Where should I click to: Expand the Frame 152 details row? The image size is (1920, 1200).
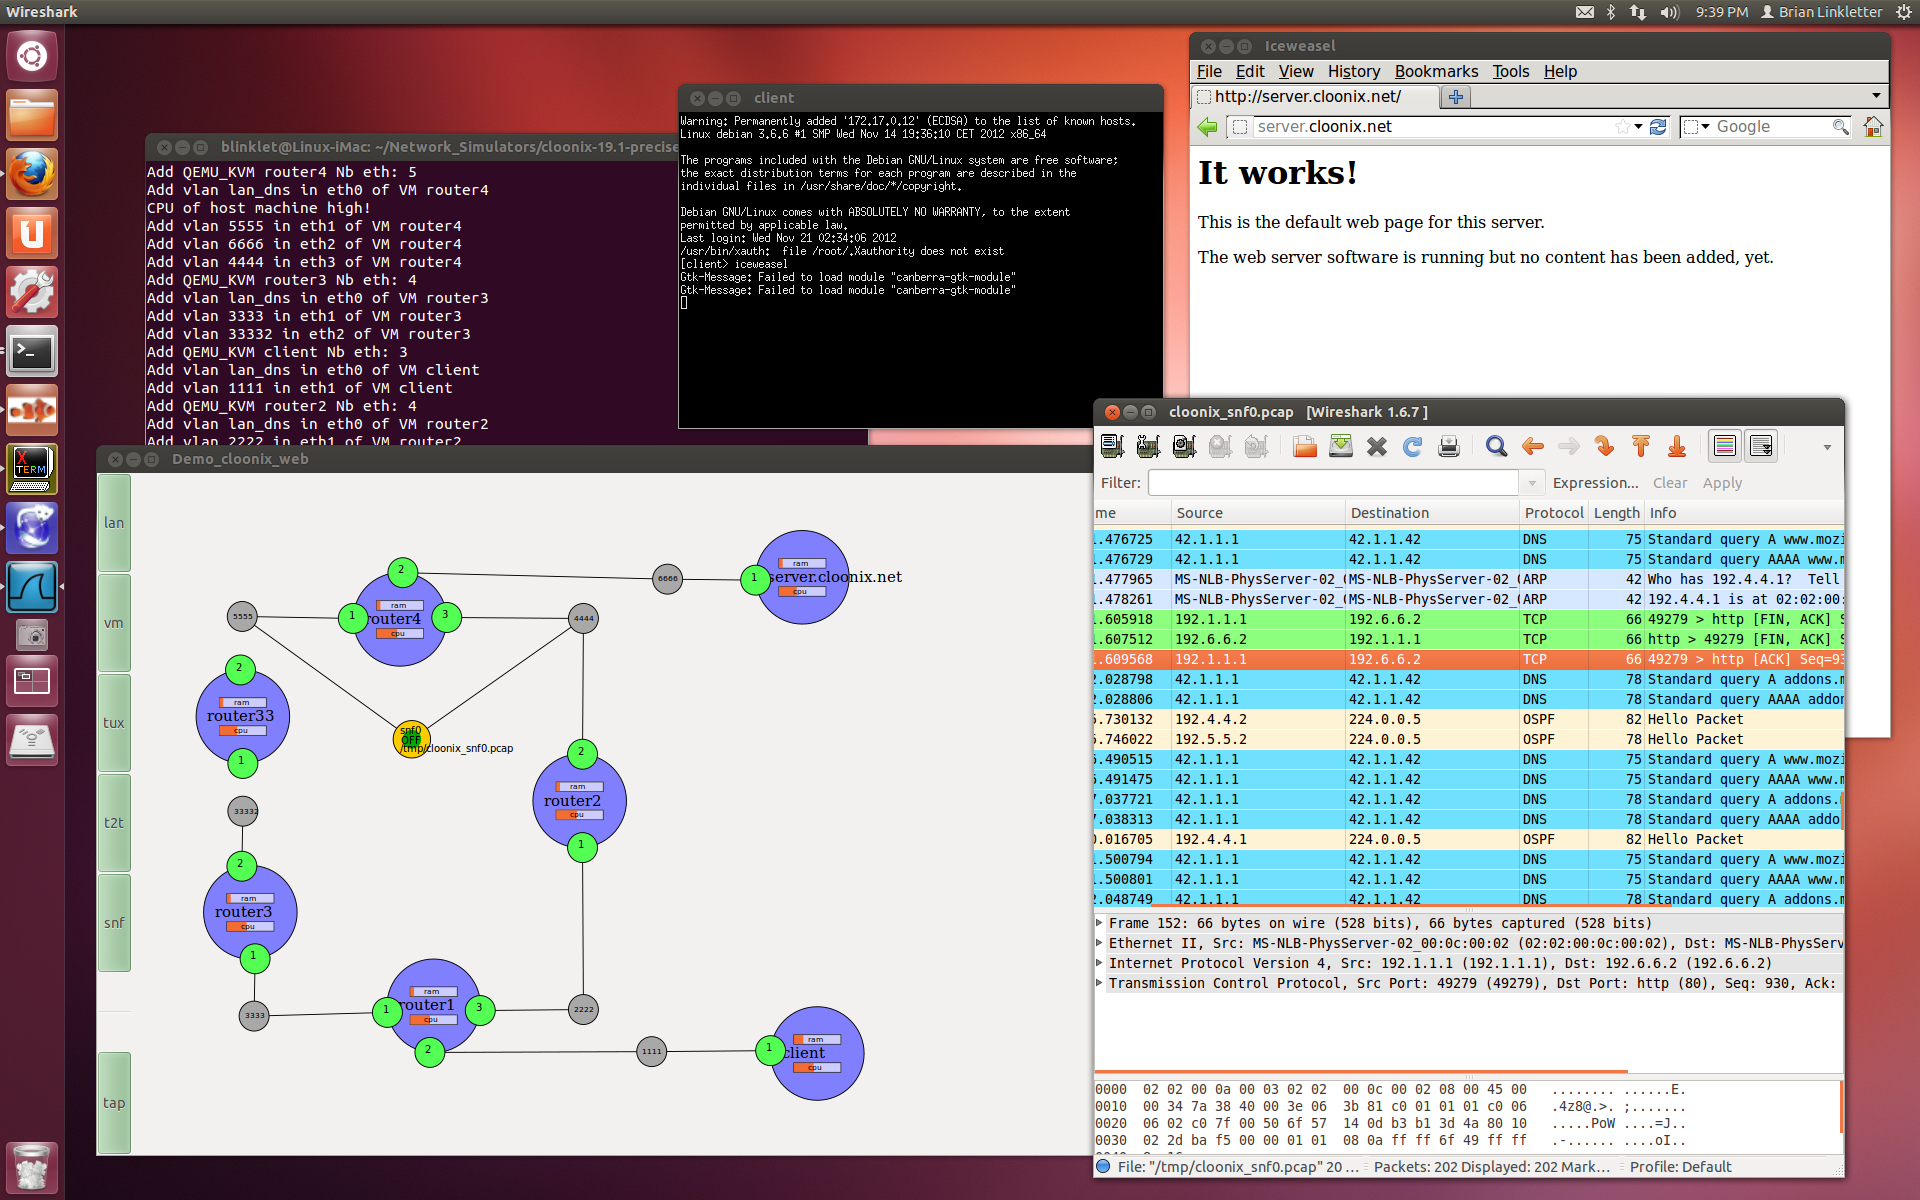[x=1100, y=923]
